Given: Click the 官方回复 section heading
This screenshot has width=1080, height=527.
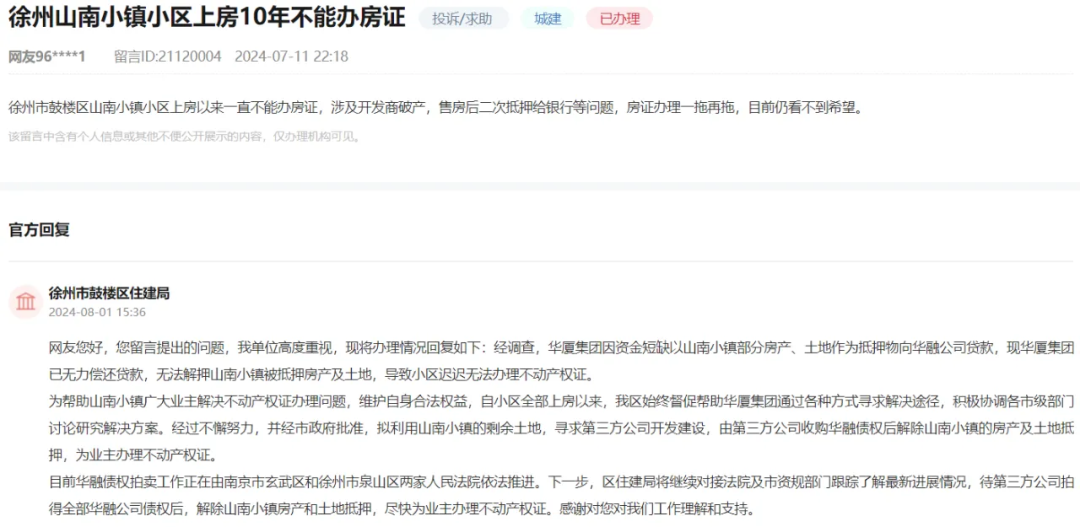Looking at the screenshot, I should (x=39, y=229).
